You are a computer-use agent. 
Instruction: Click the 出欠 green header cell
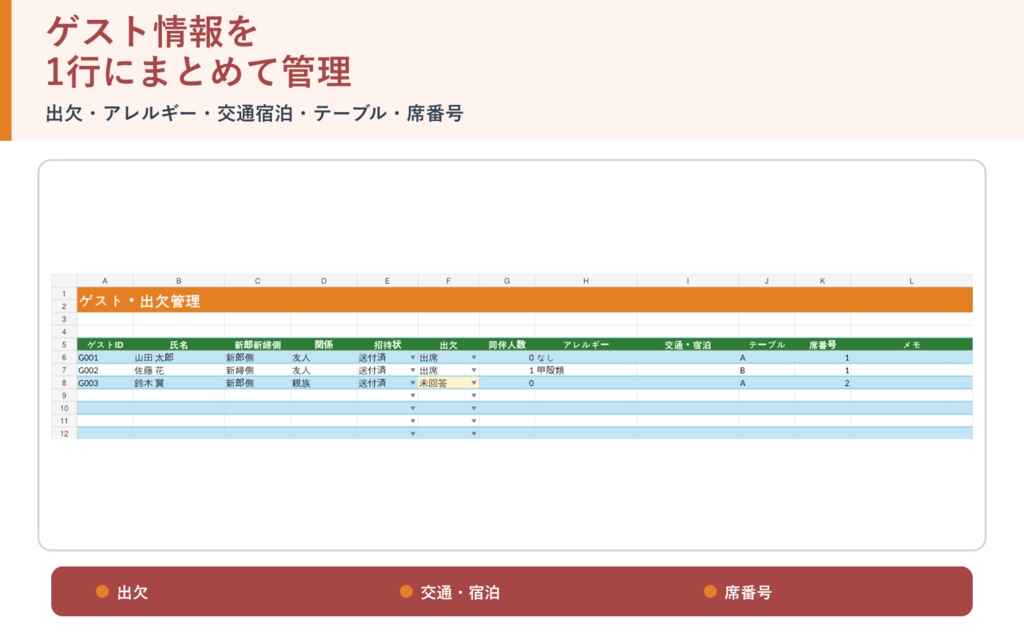point(448,345)
